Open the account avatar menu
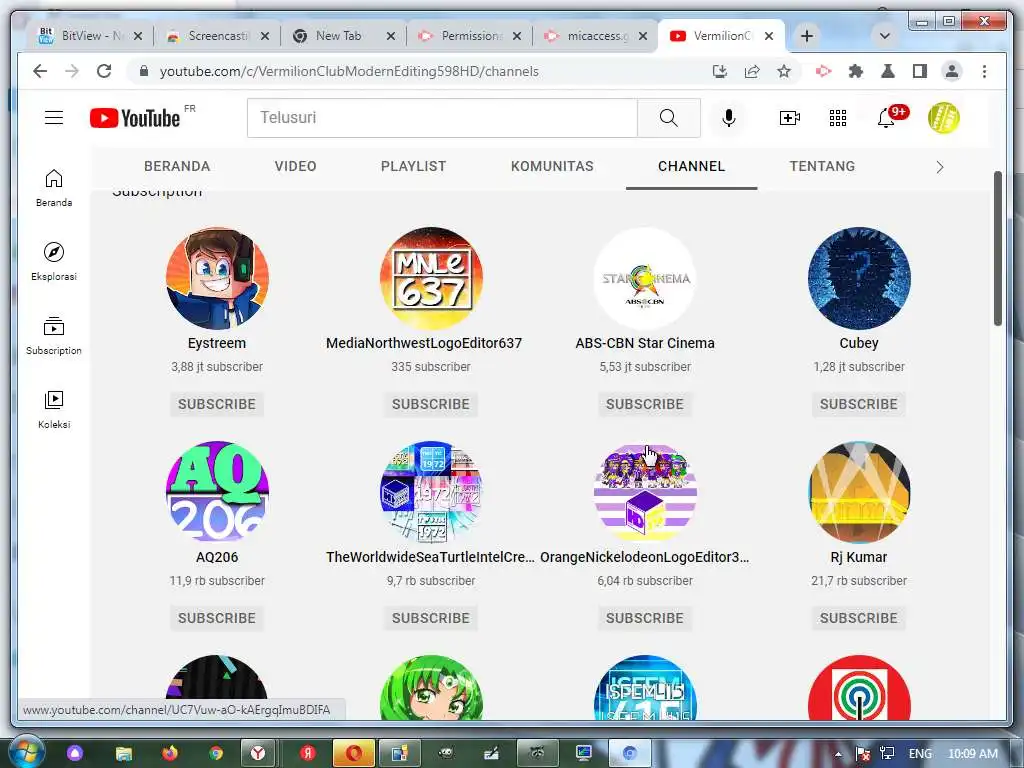This screenshot has width=1024, height=768. [x=944, y=118]
